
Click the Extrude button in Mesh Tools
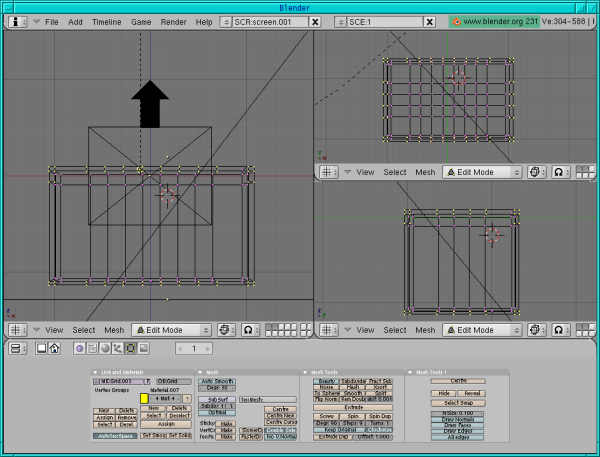coord(353,407)
